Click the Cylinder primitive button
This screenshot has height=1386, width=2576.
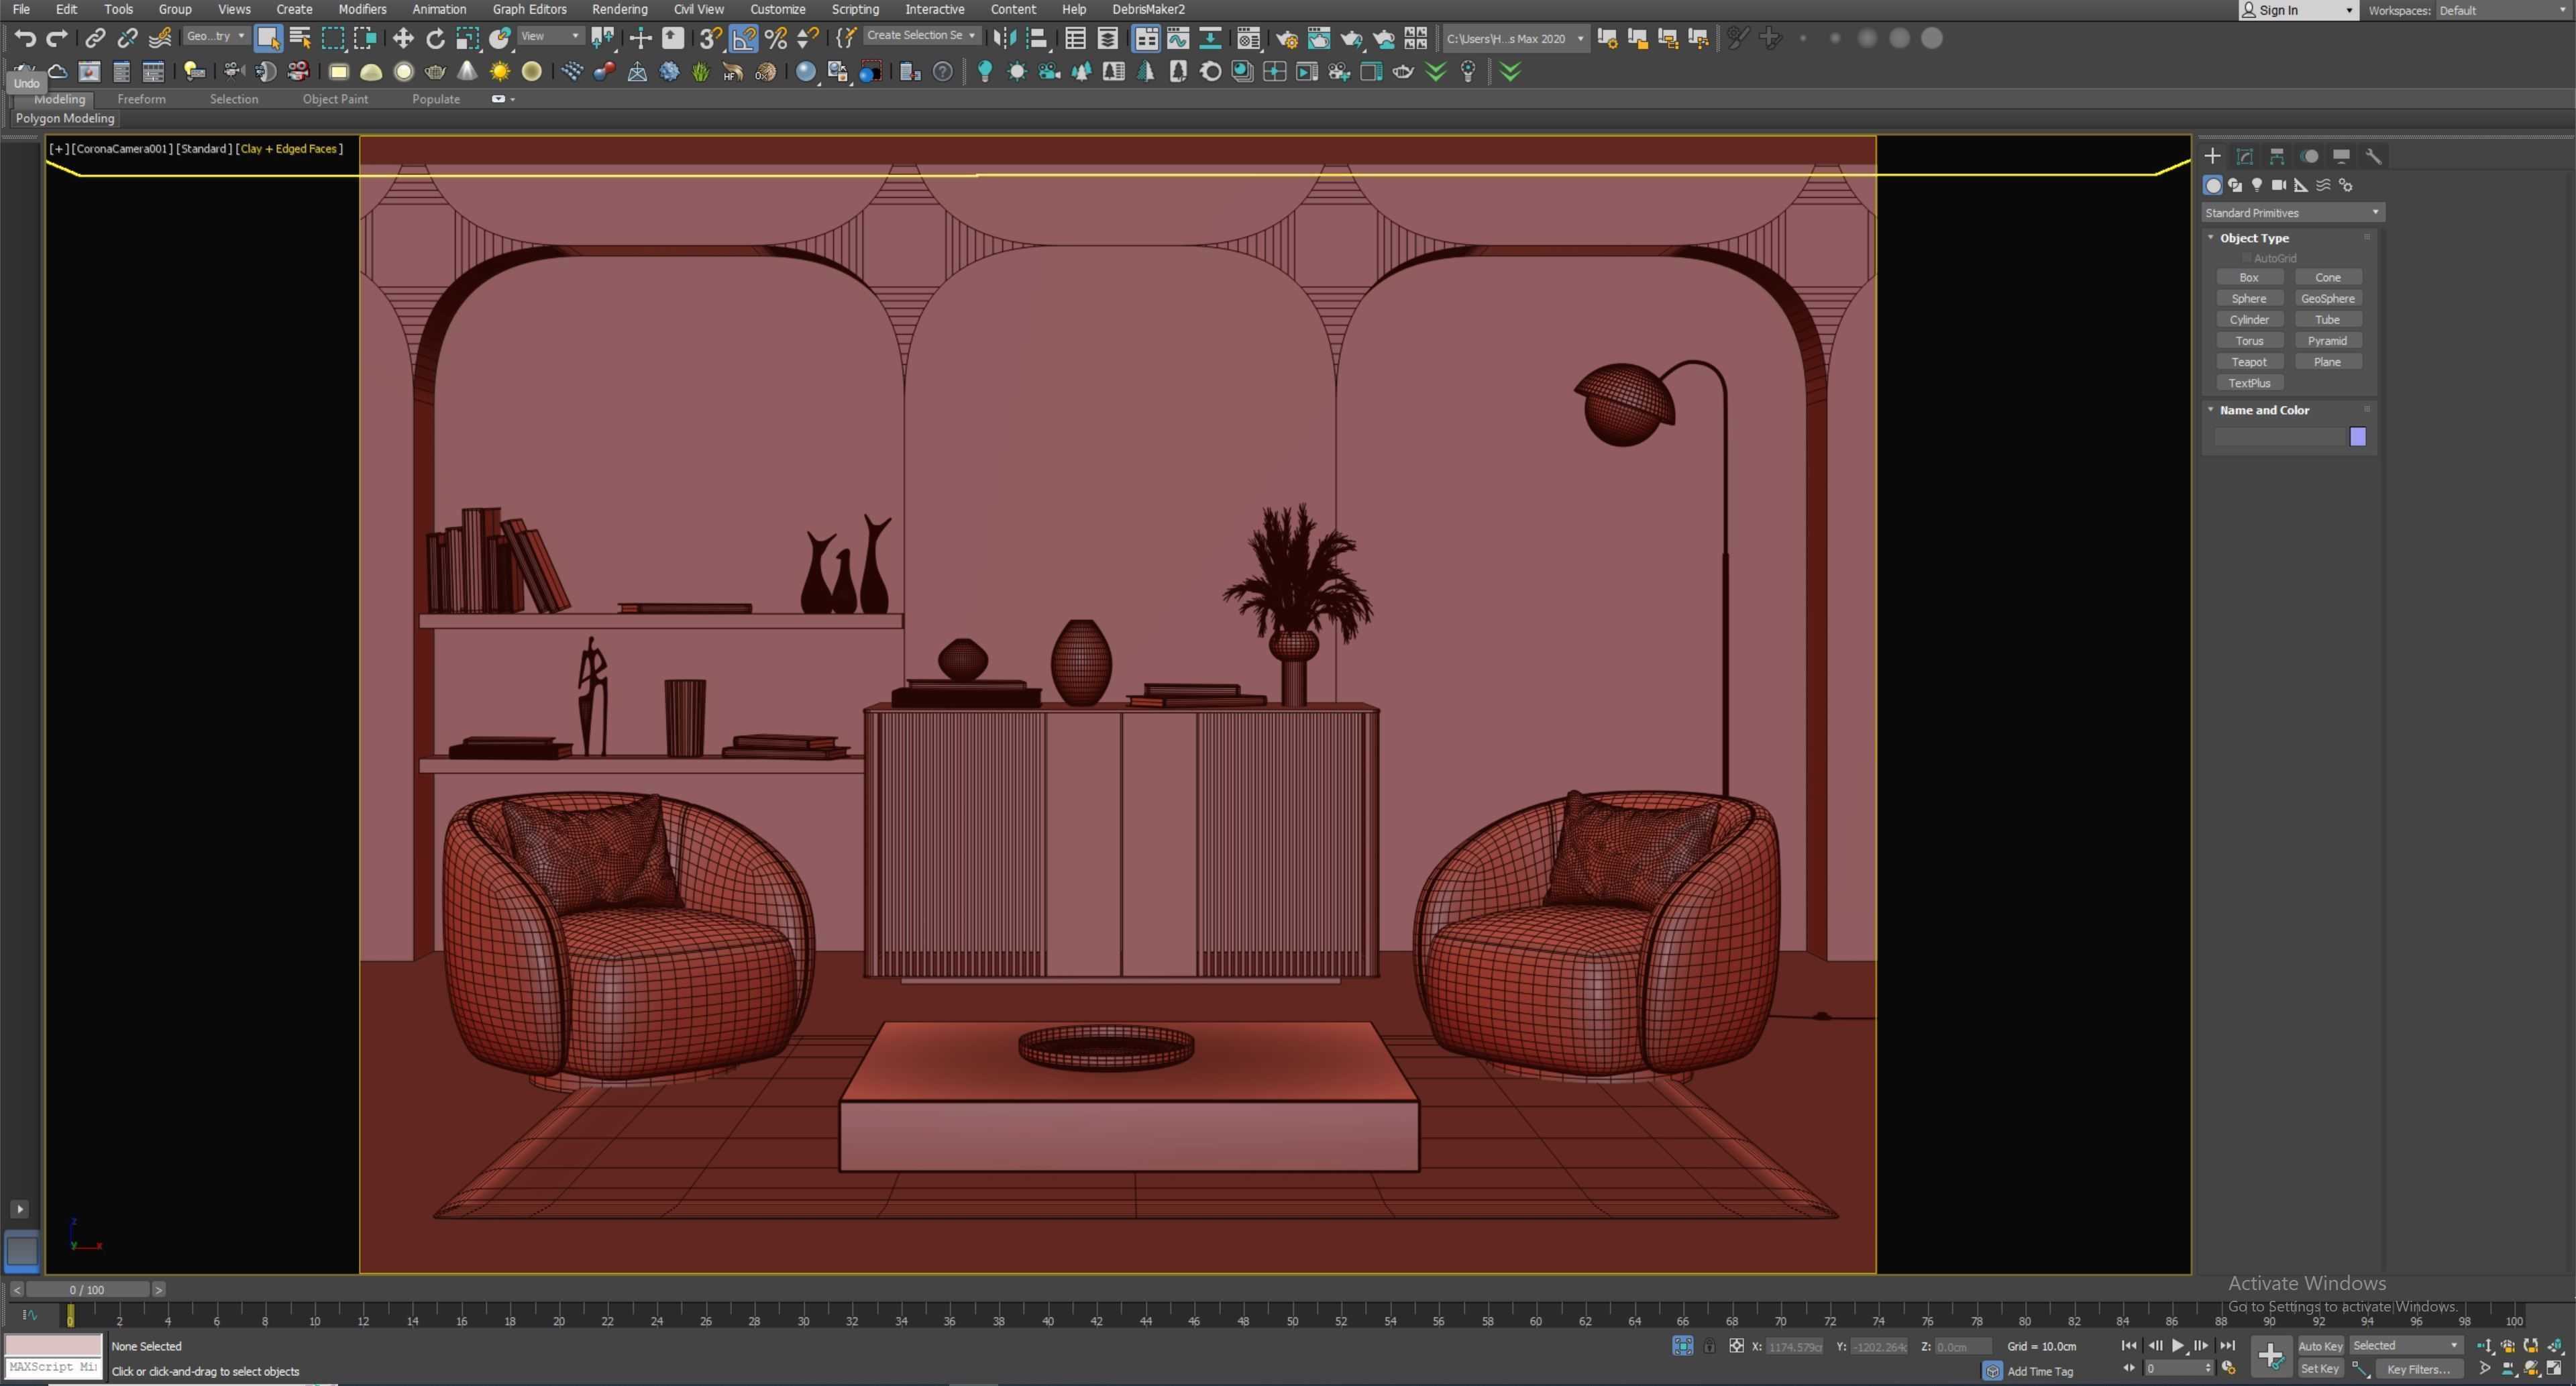click(x=2249, y=319)
